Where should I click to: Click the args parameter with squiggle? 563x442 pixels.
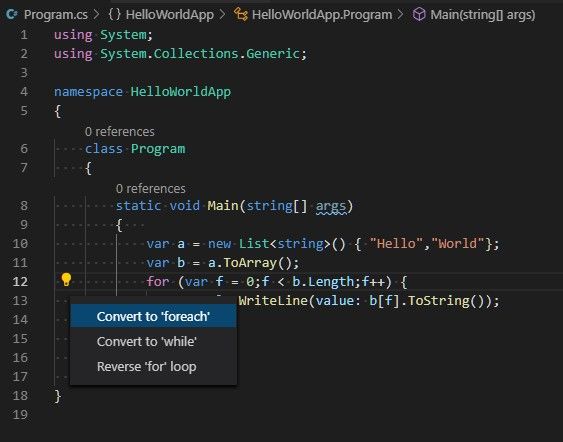[331, 206]
